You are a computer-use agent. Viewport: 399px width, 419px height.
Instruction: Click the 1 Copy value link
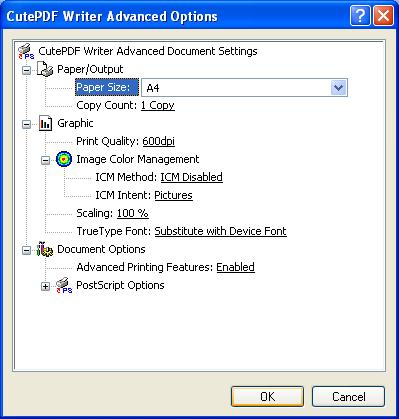click(x=158, y=105)
